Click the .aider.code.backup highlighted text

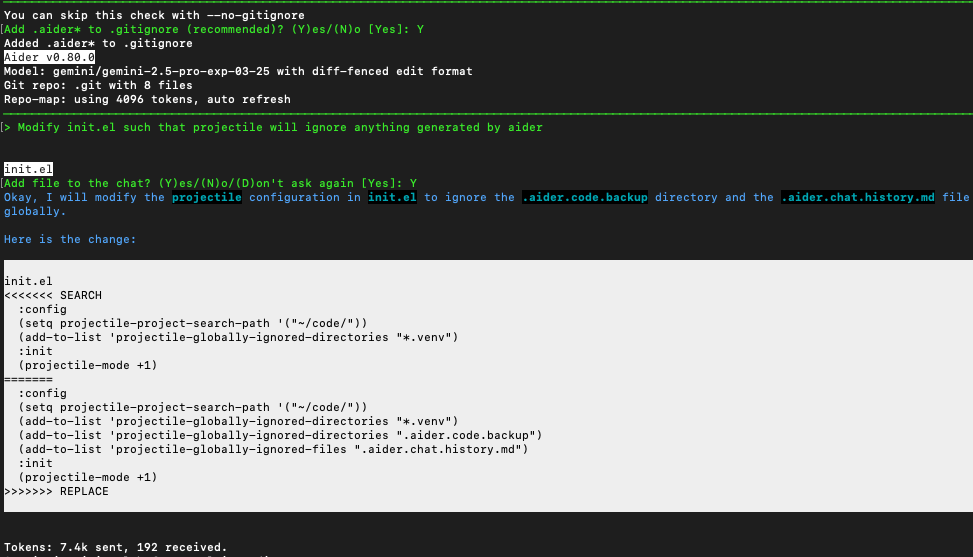coord(585,197)
